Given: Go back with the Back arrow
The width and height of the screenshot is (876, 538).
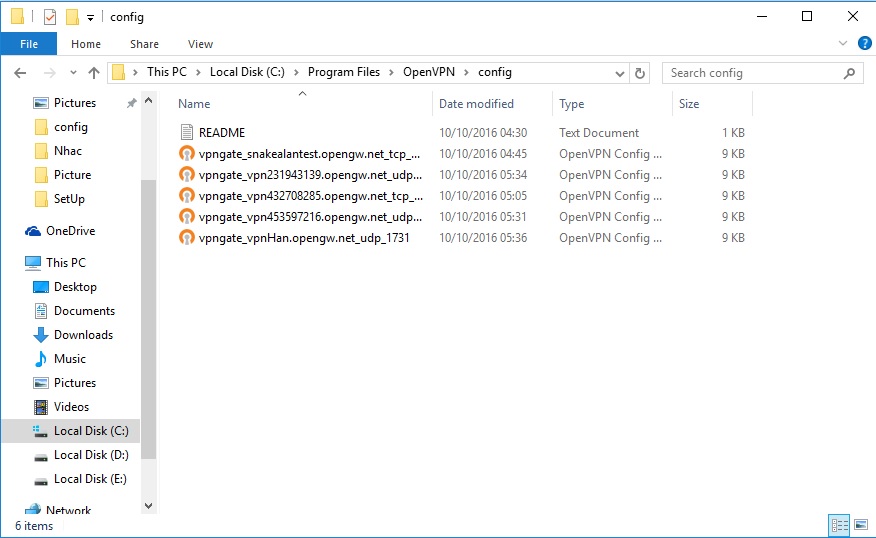Looking at the screenshot, I should (20, 73).
